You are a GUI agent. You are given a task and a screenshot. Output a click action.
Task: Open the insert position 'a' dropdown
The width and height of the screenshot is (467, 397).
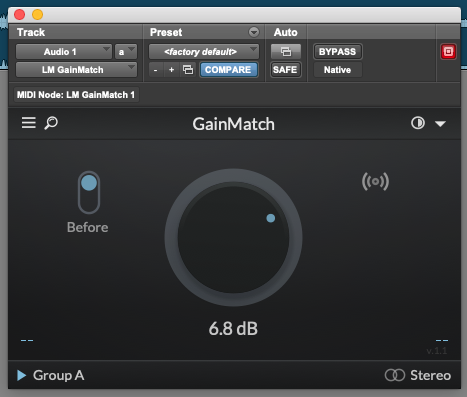[126, 52]
